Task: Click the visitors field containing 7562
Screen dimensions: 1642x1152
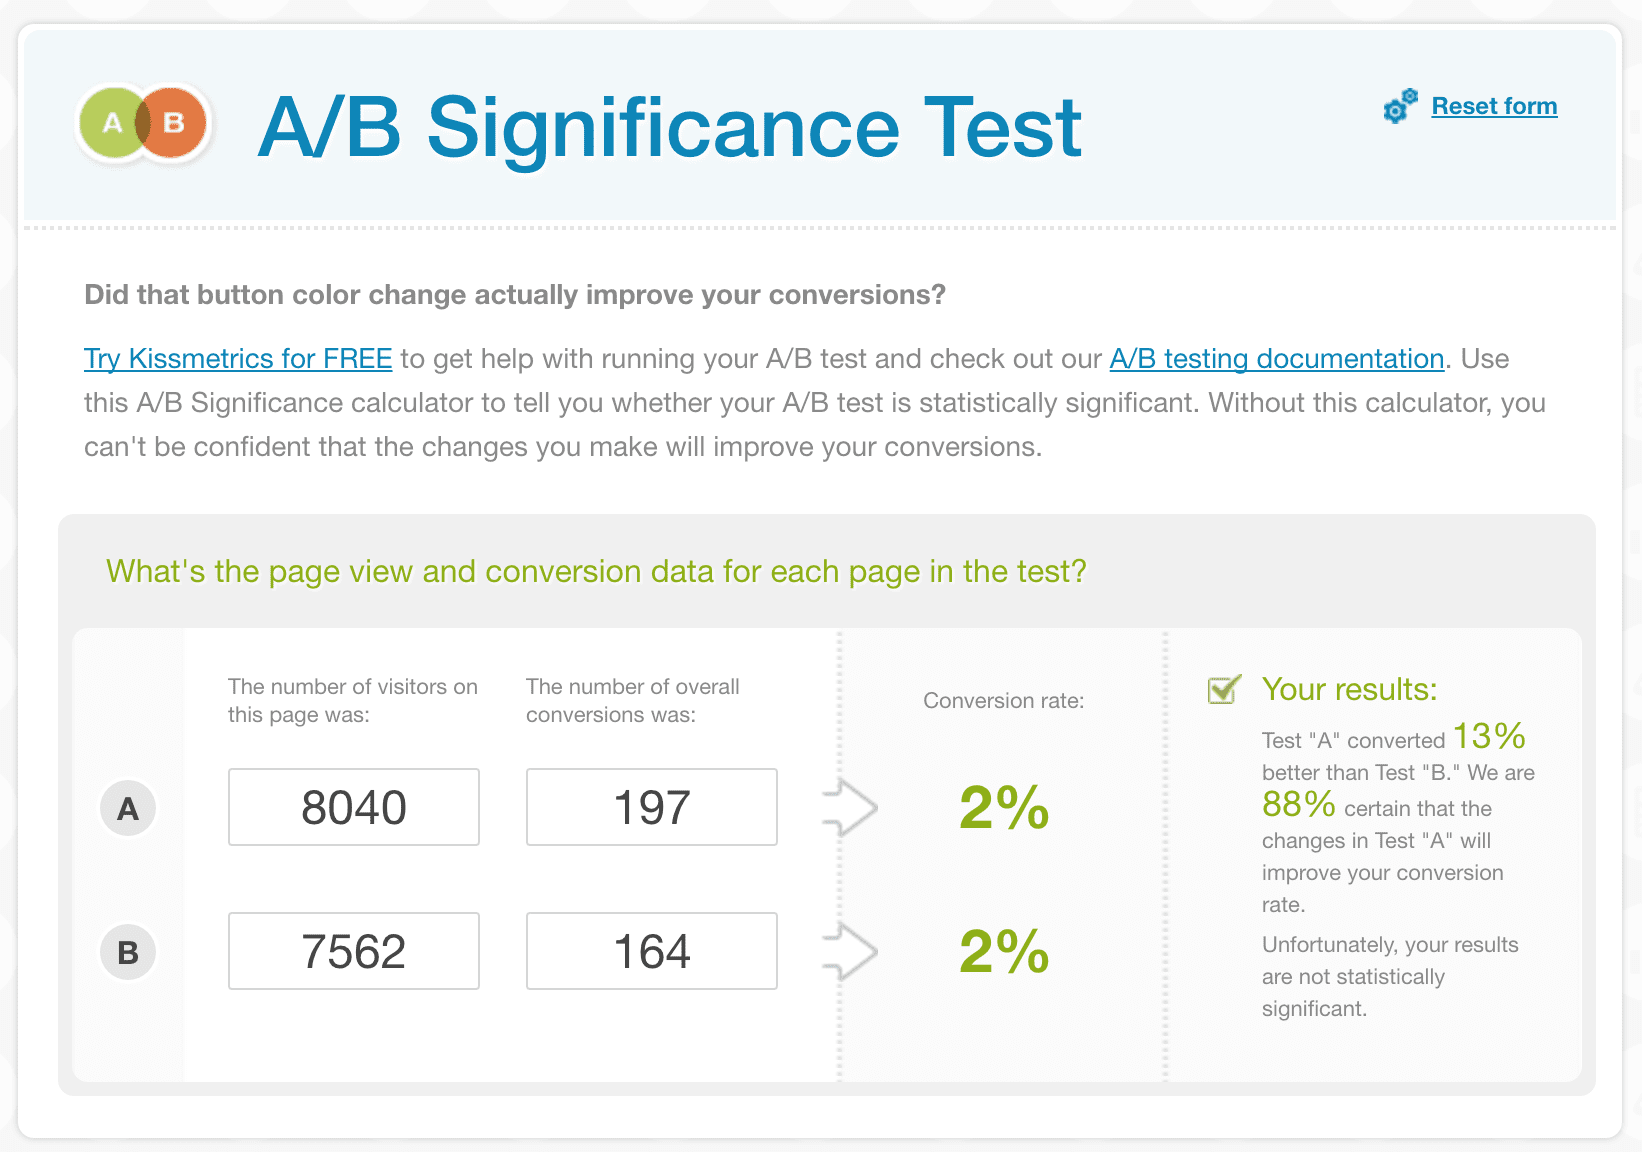Action: pyautogui.click(x=353, y=951)
